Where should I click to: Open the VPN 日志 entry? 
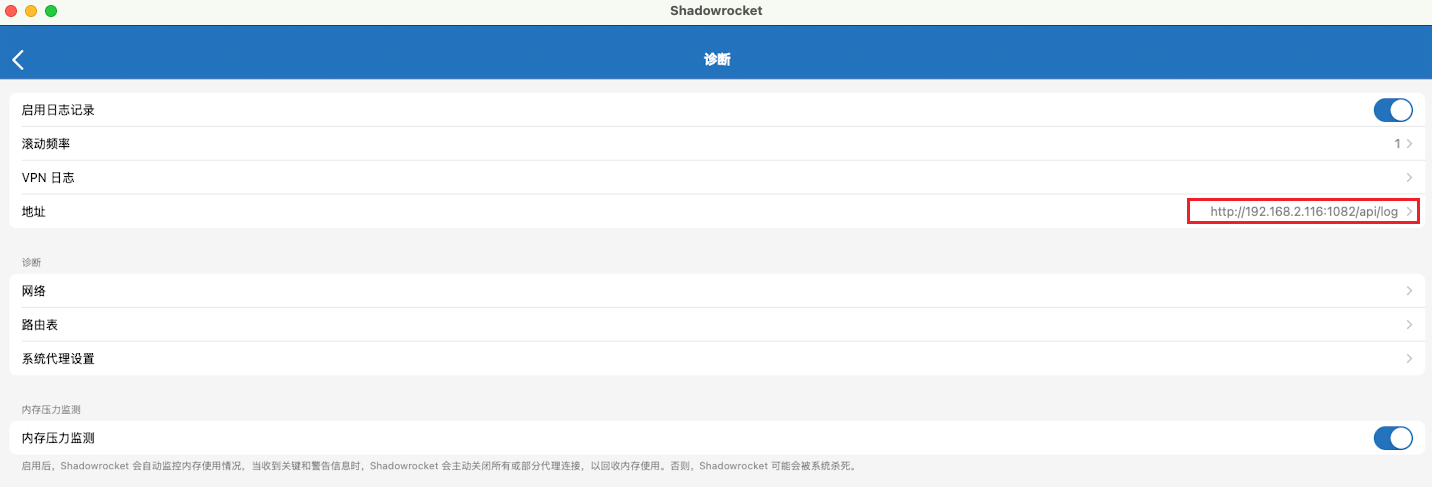[x=716, y=178]
